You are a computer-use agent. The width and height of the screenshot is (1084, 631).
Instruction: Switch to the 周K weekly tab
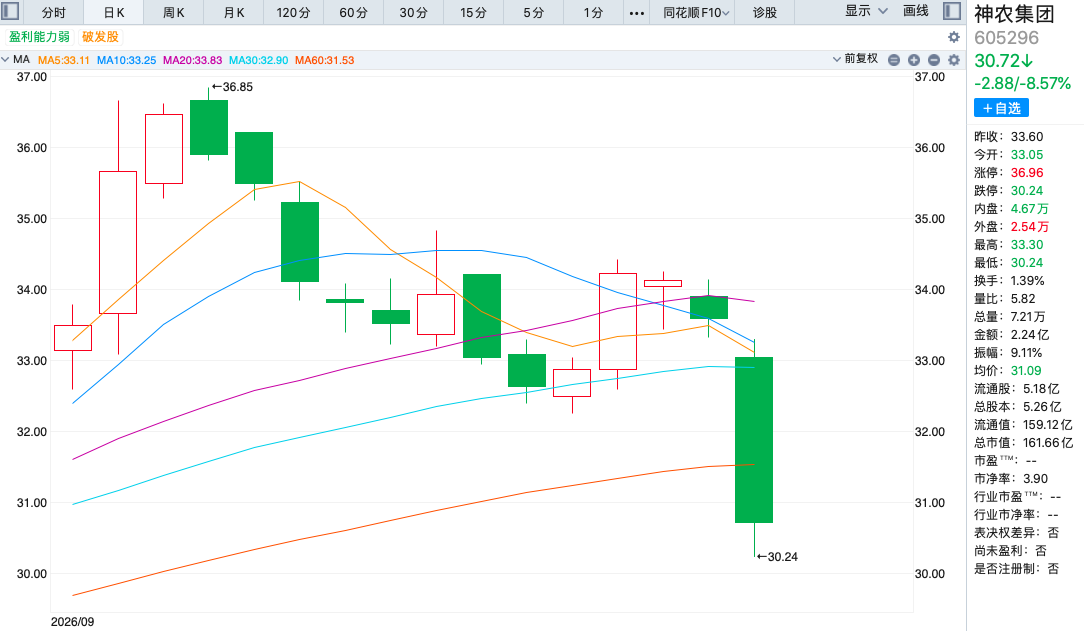coord(174,12)
